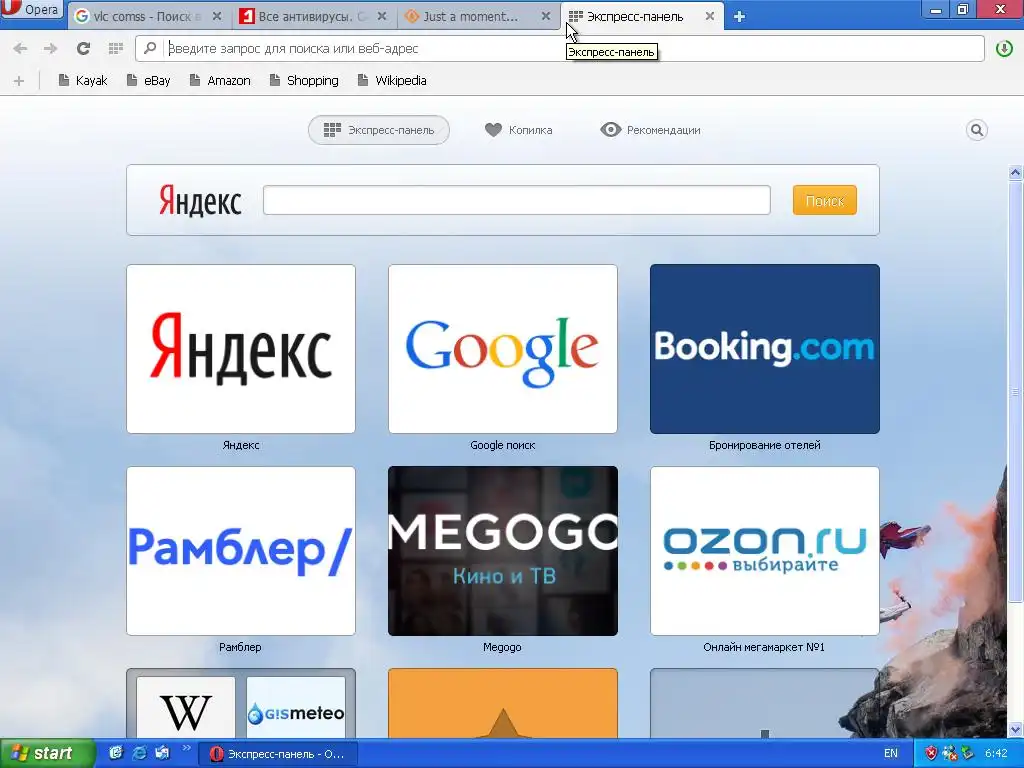
Task: Open the Shopping bookmark
Action: coord(304,80)
